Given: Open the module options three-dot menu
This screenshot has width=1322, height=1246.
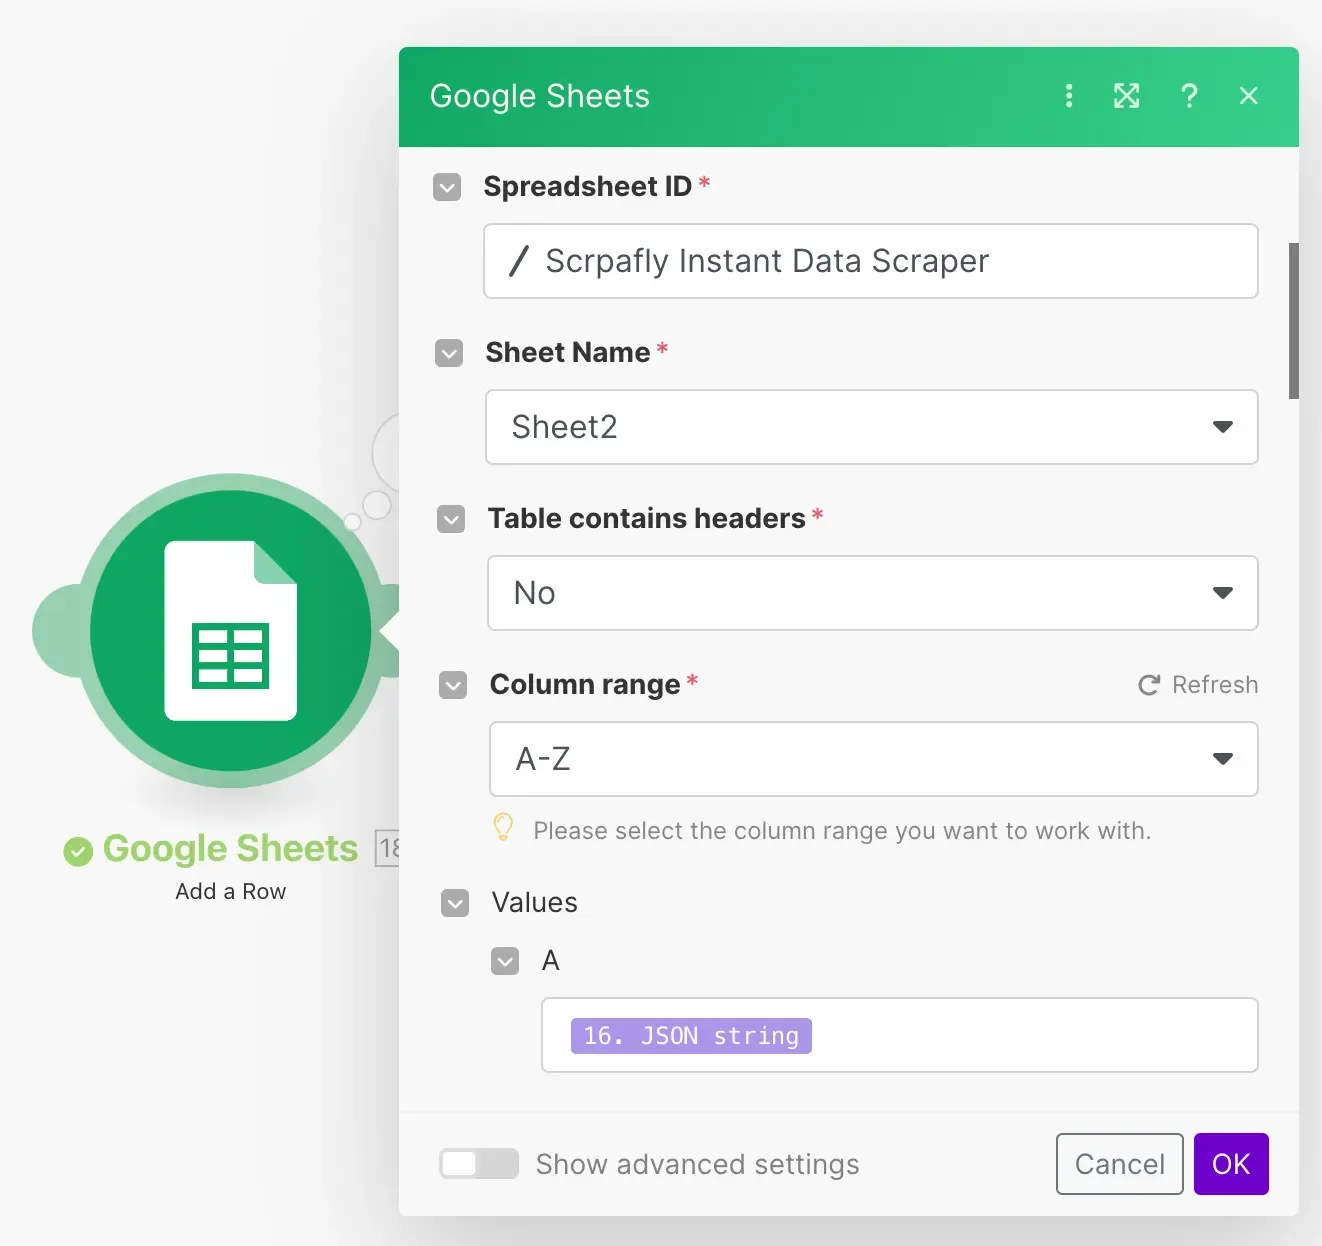Looking at the screenshot, I should pos(1069,96).
